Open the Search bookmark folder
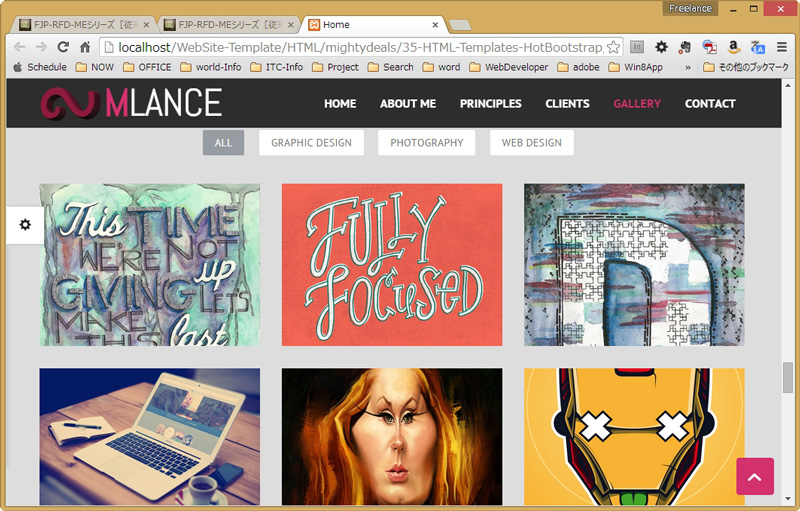 coord(391,67)
